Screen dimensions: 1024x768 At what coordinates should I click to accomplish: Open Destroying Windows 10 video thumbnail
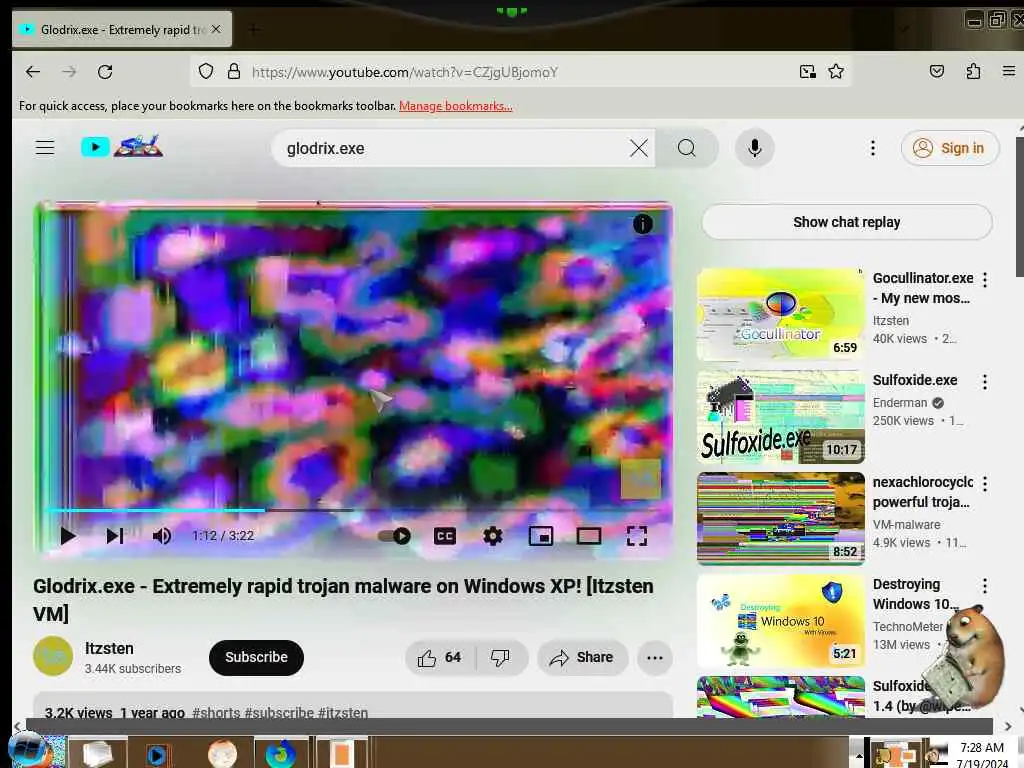780,620
